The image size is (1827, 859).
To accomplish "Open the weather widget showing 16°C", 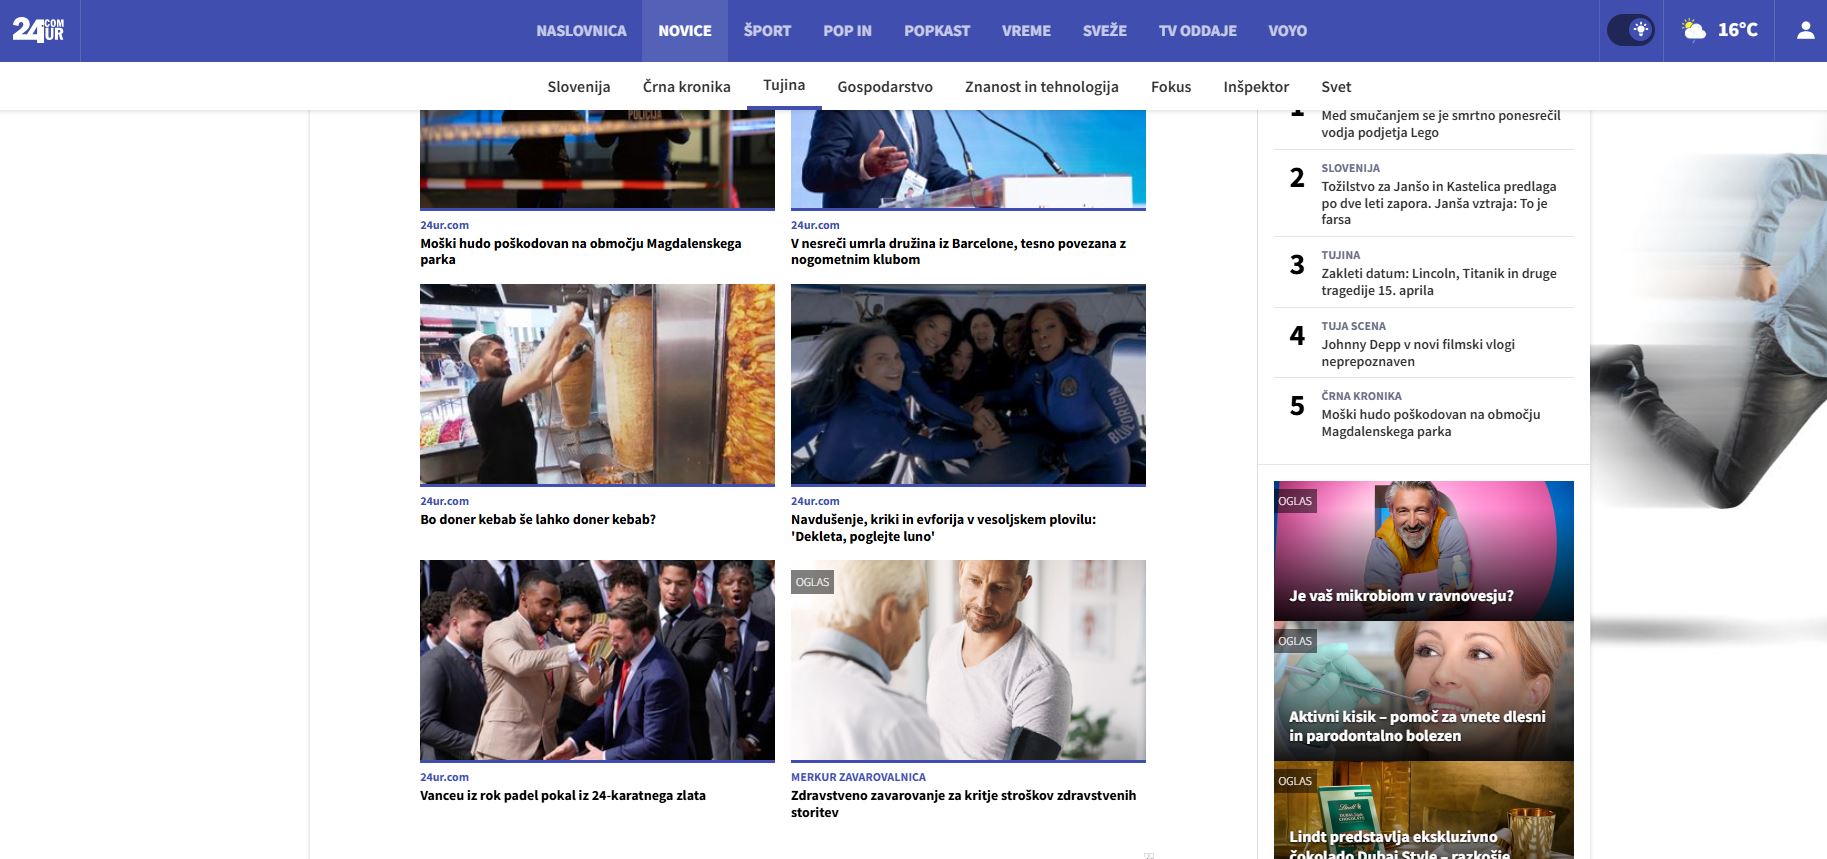I will tap(1719, 30).
